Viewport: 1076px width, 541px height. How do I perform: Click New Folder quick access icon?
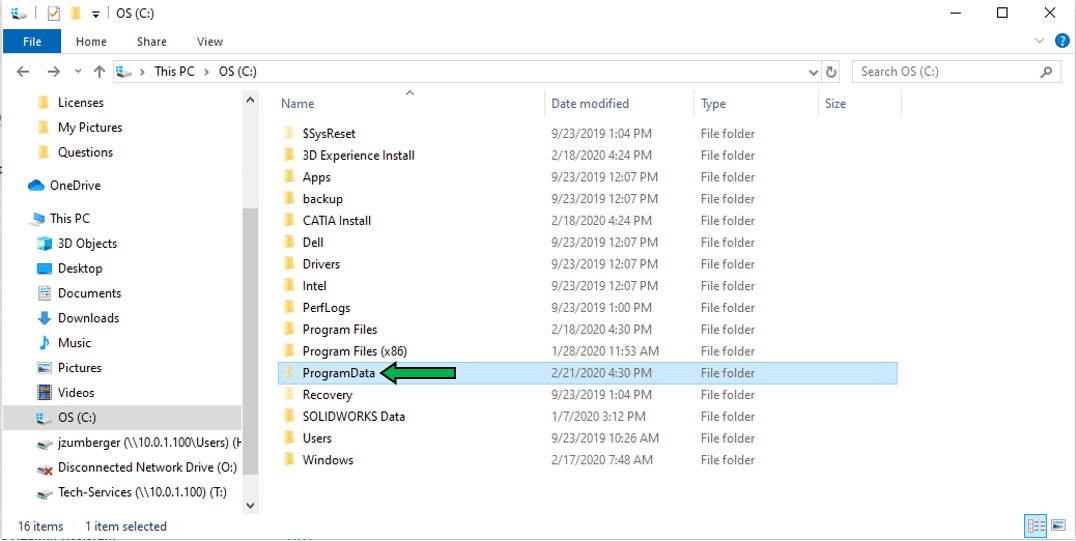tap(76, 13)
